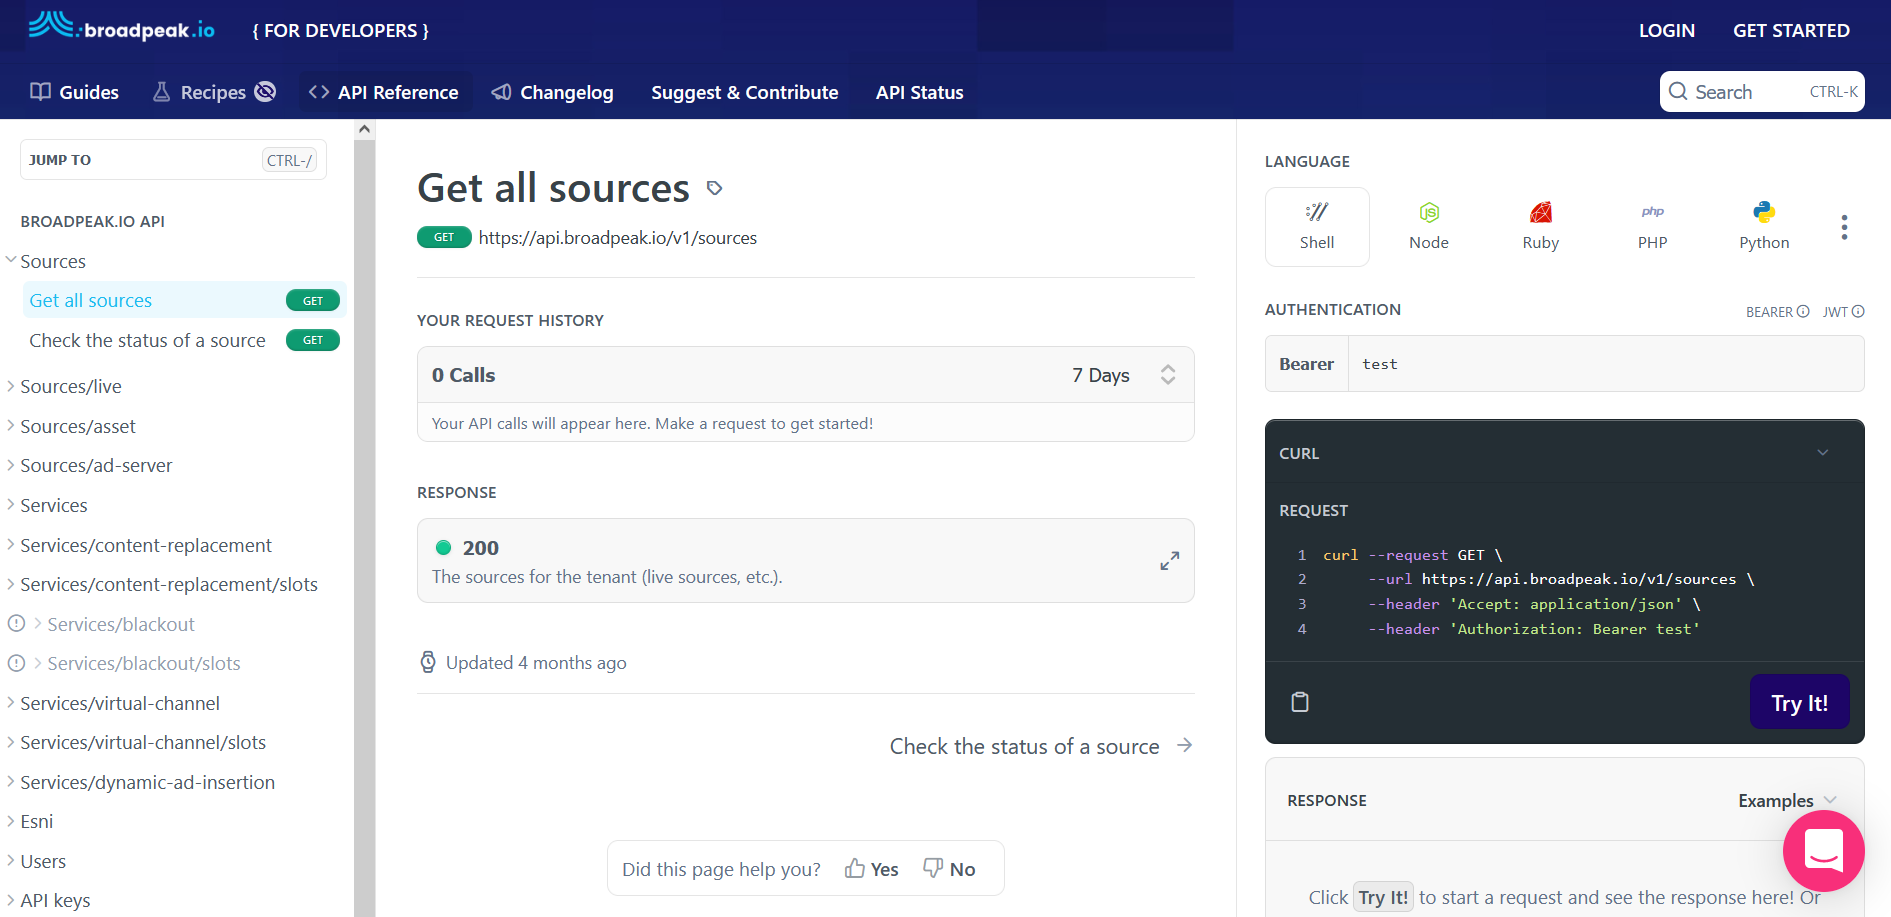1891x917 pixels.
Task: Click the thumbs-up Yes feedback button
Action: tap(872, 869)
